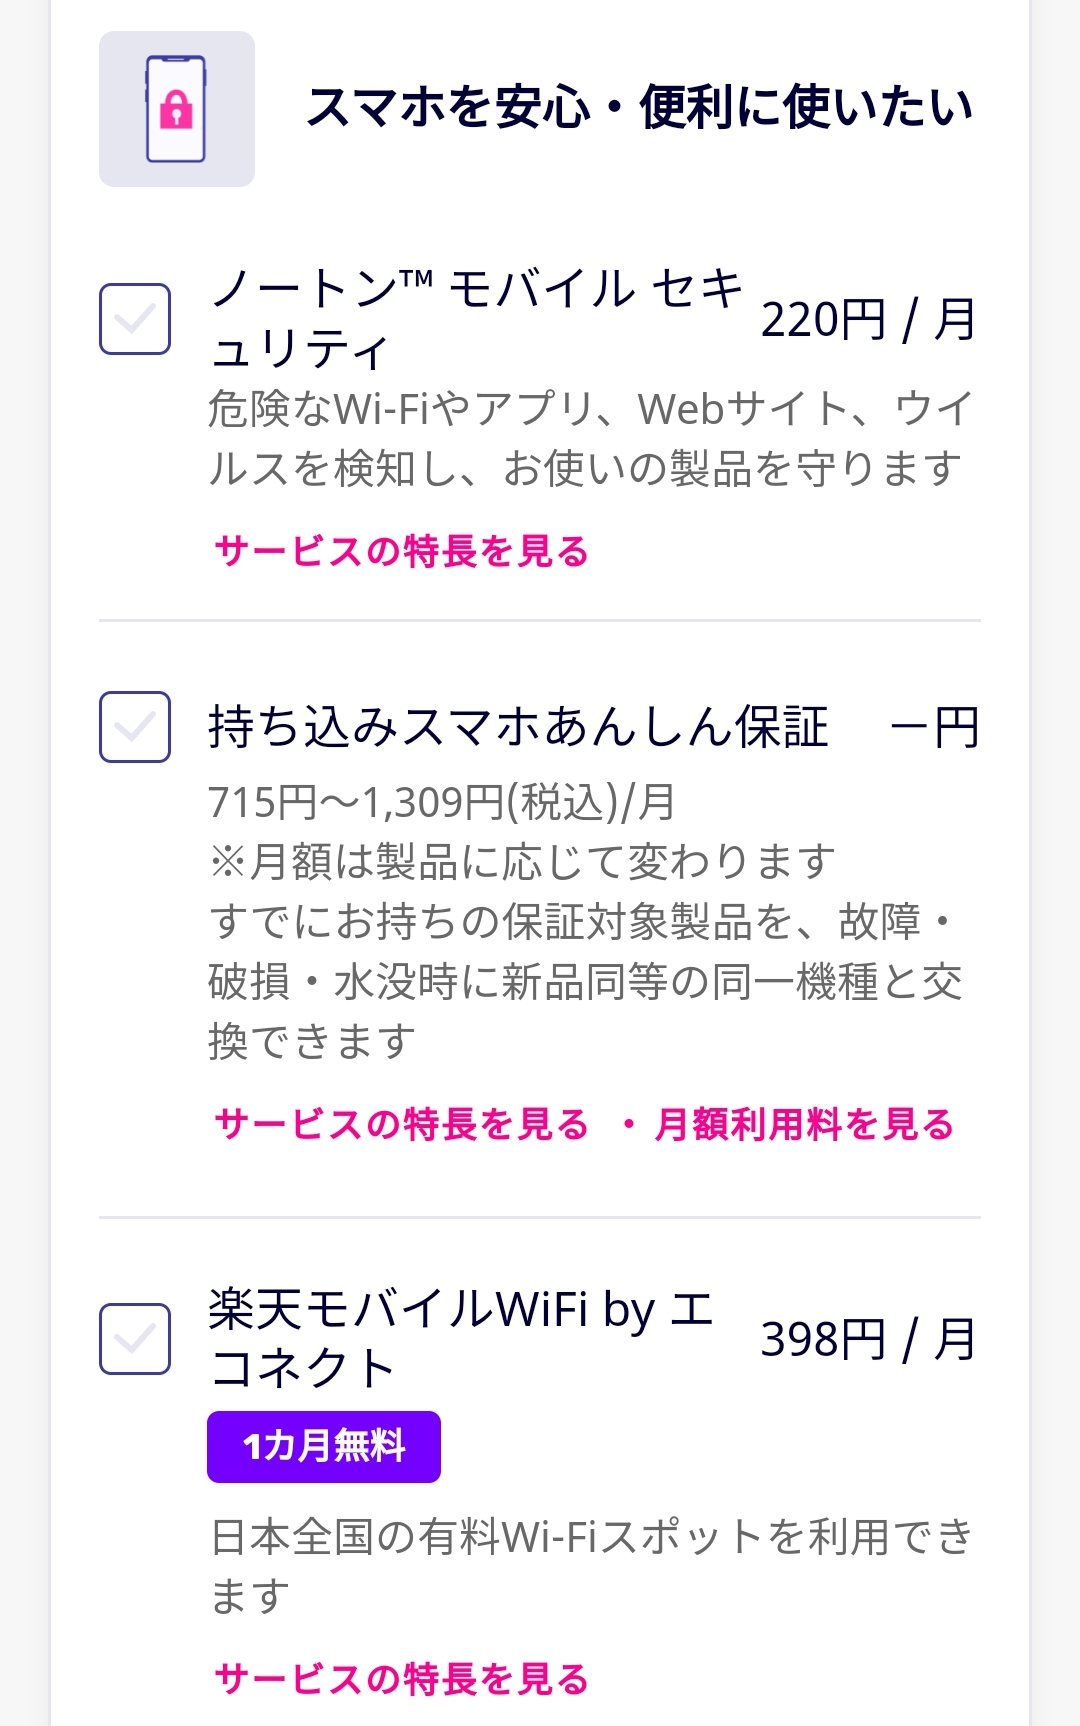Check the 楽天モバイルWiFi by エコネクト checkbox
The image size is (1080, 1726).
(x=135, y=1339)
